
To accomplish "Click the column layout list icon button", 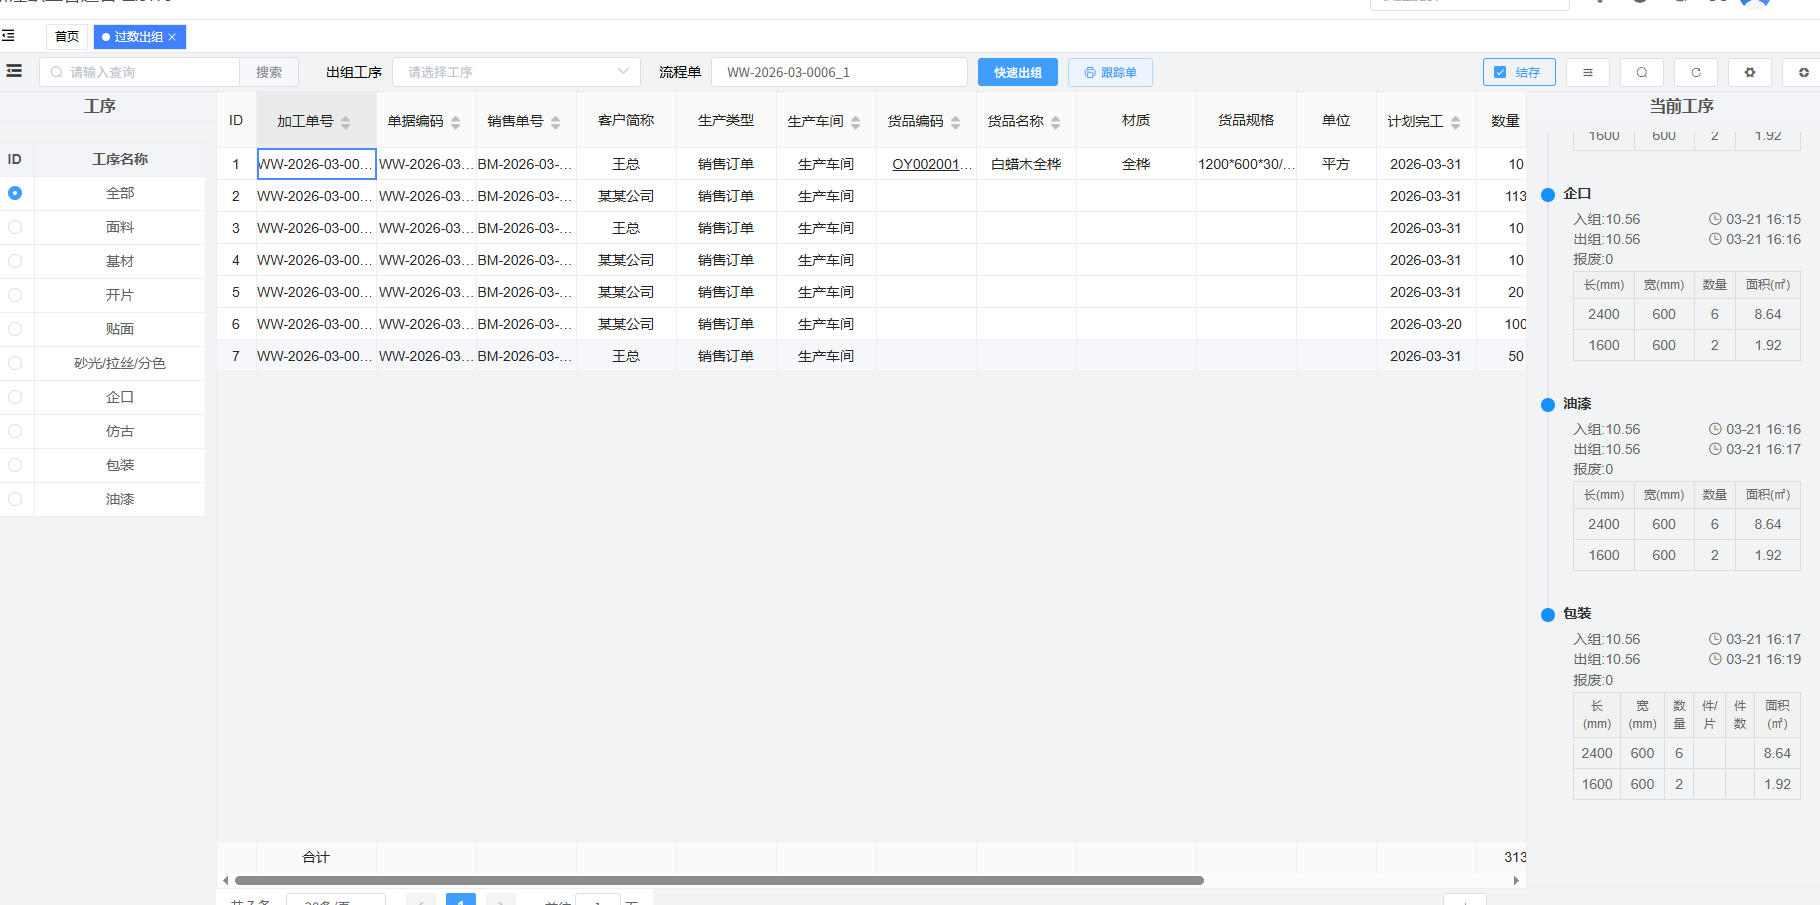I will click(x=1587, y=72).
